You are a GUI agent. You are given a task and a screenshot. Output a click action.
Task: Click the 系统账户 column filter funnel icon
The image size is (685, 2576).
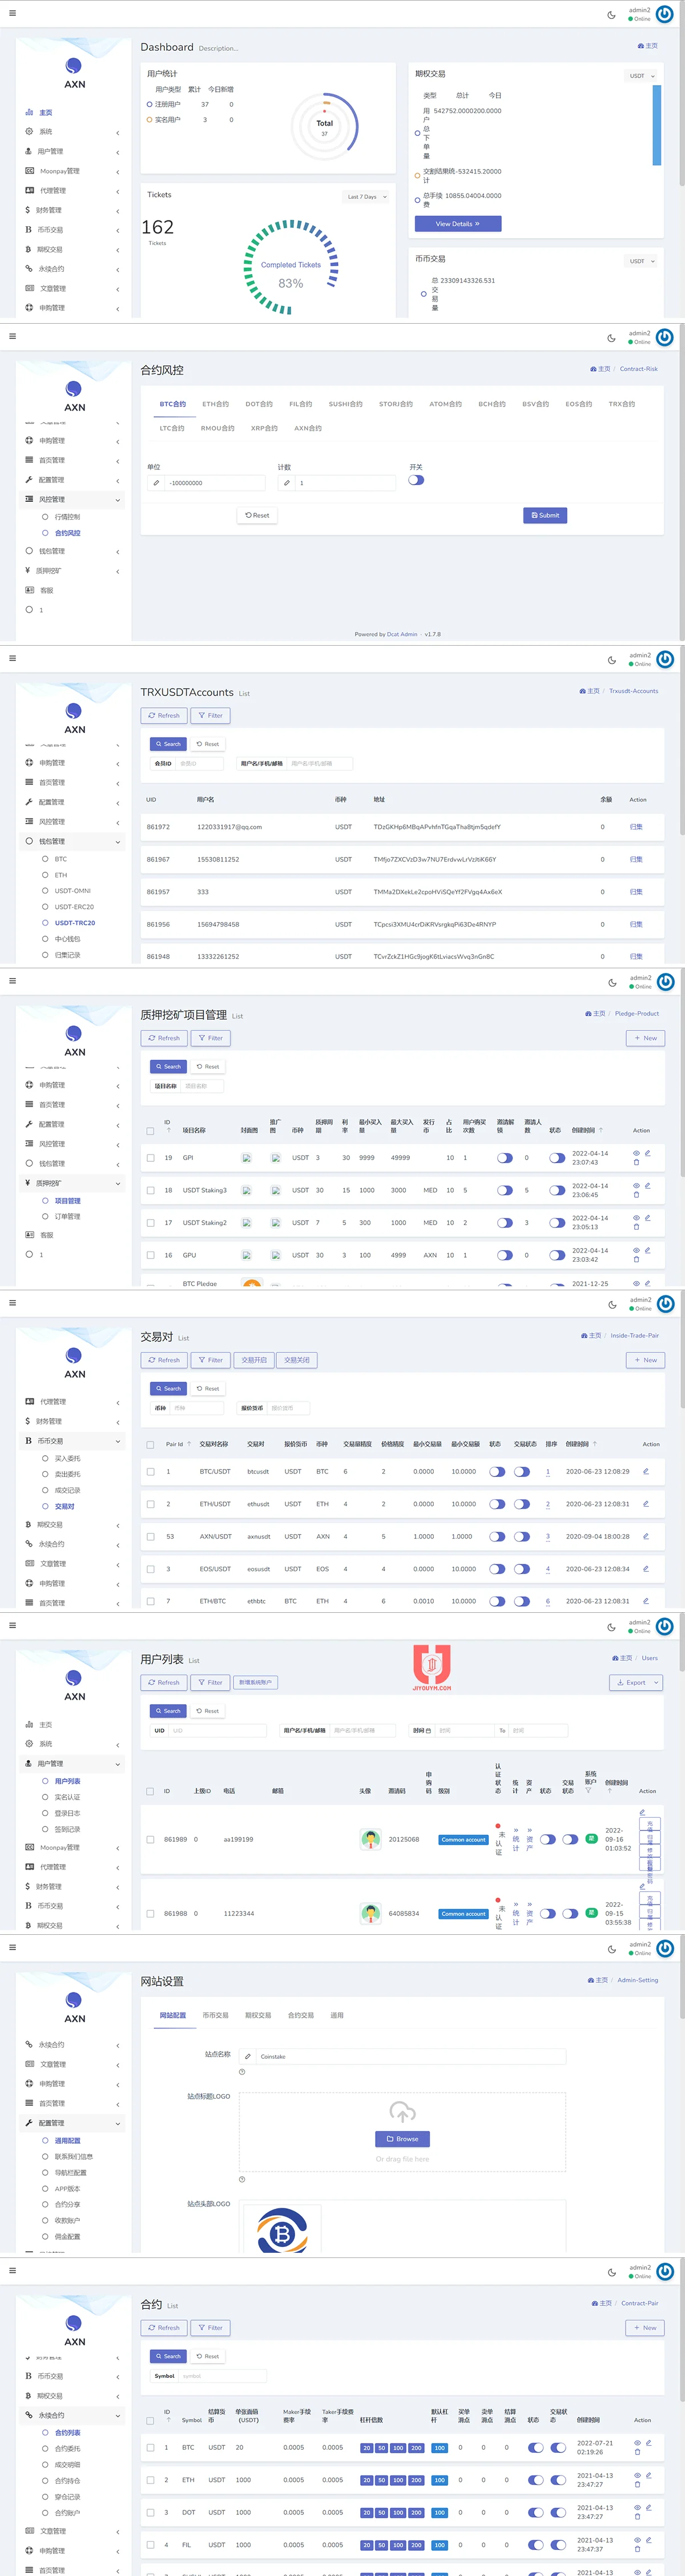(x=588, y=1790)
